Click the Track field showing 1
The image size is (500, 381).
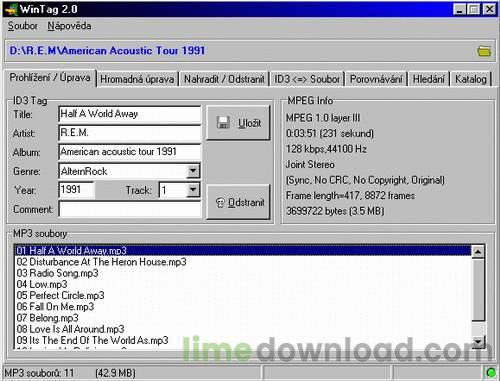180,190
